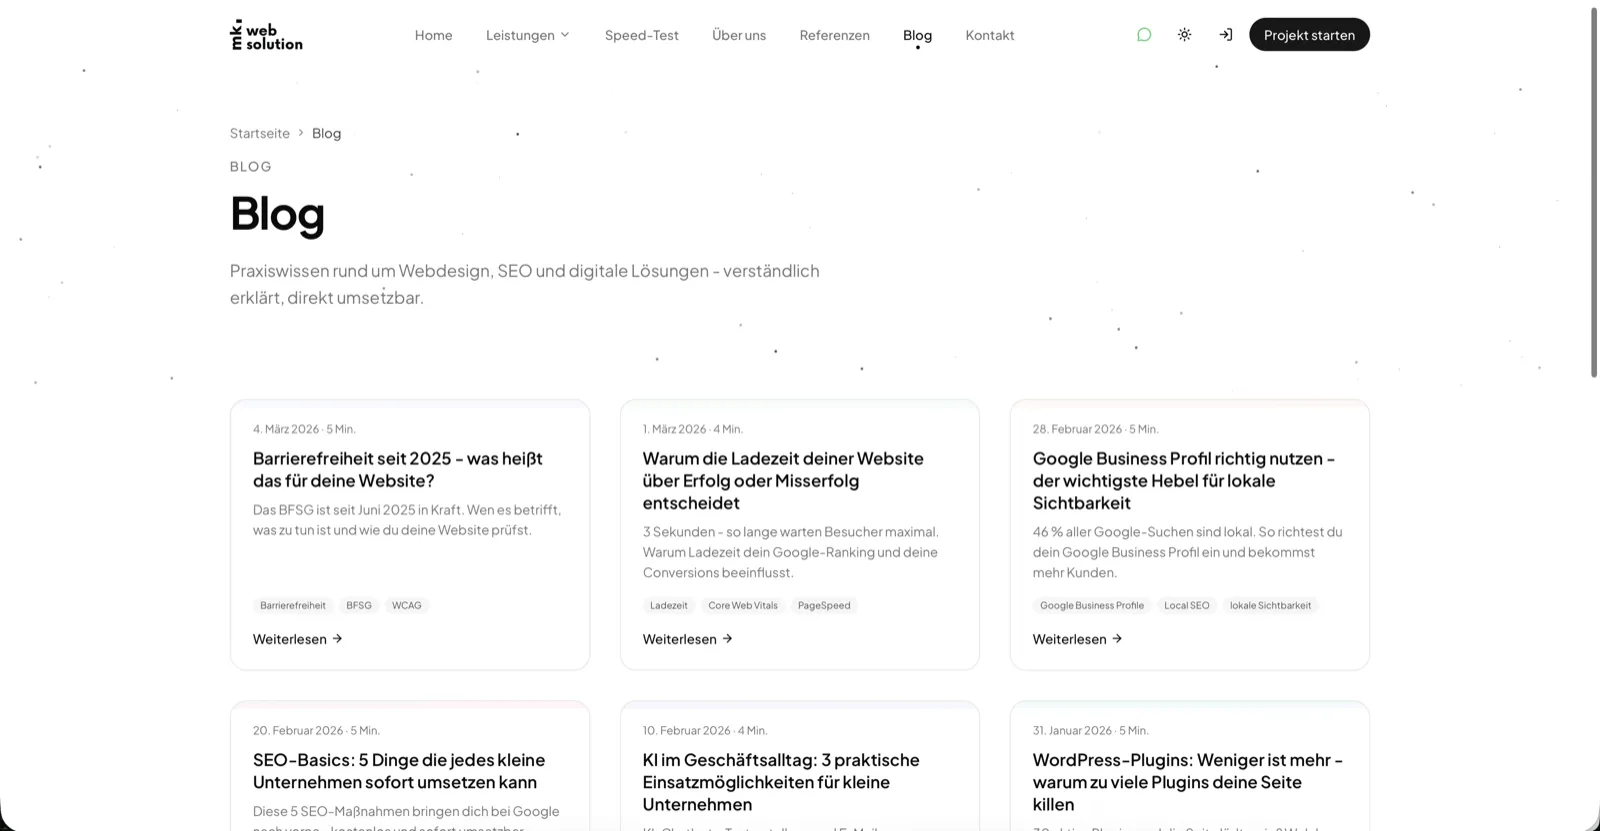Go to Home in navigation
The image size is (1600, 831).
click(x=434, y=35)
